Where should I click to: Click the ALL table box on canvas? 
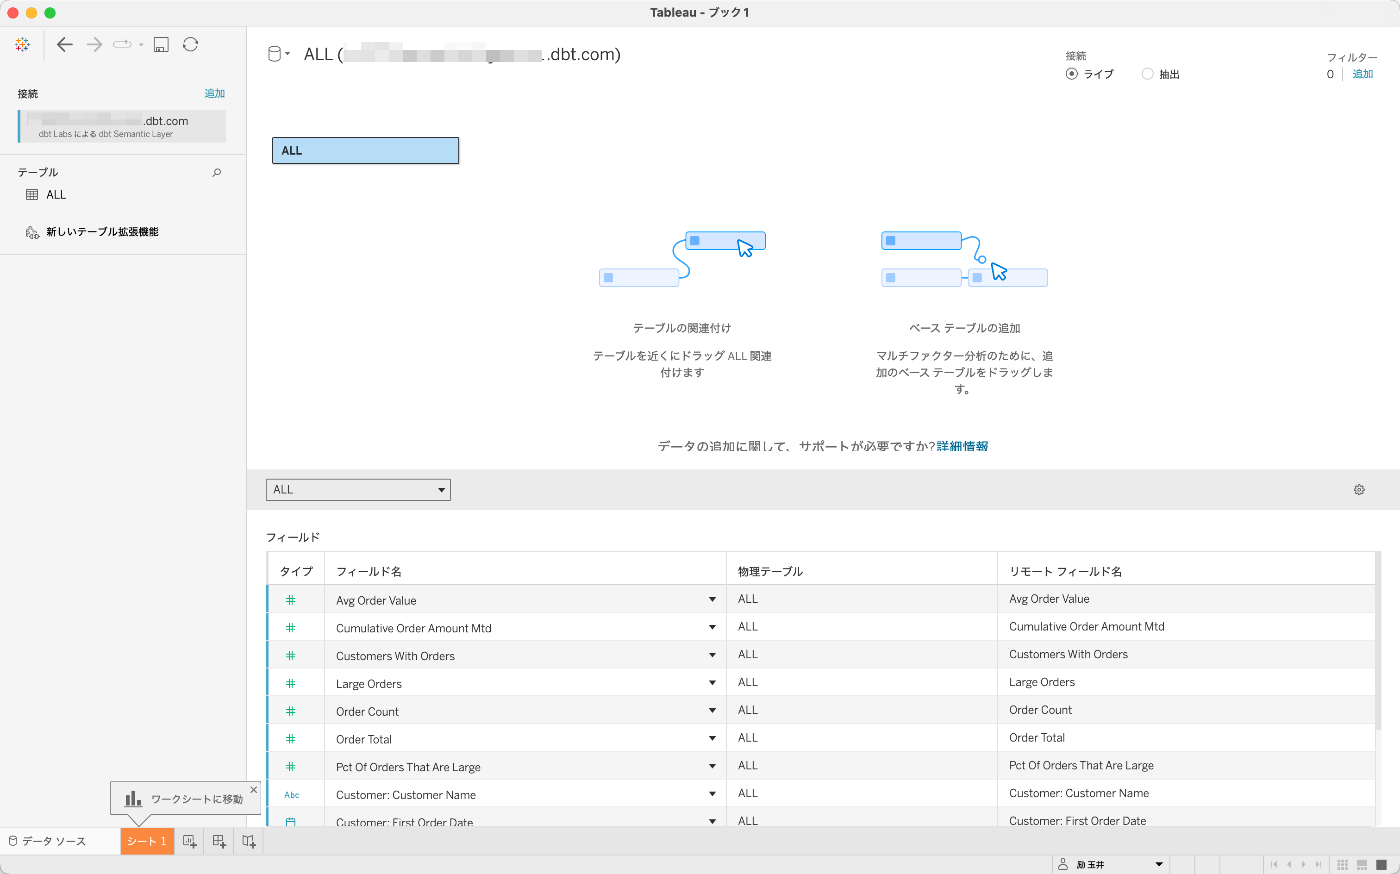[365, 151]
